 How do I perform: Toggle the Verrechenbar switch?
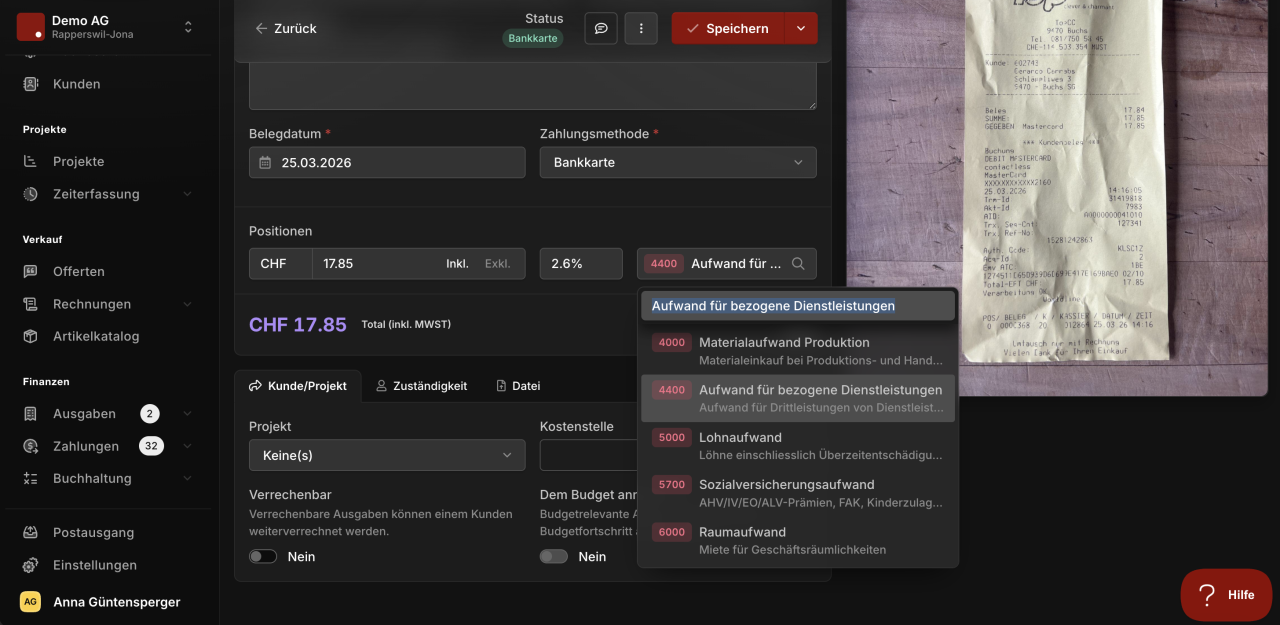click(263, 556)
